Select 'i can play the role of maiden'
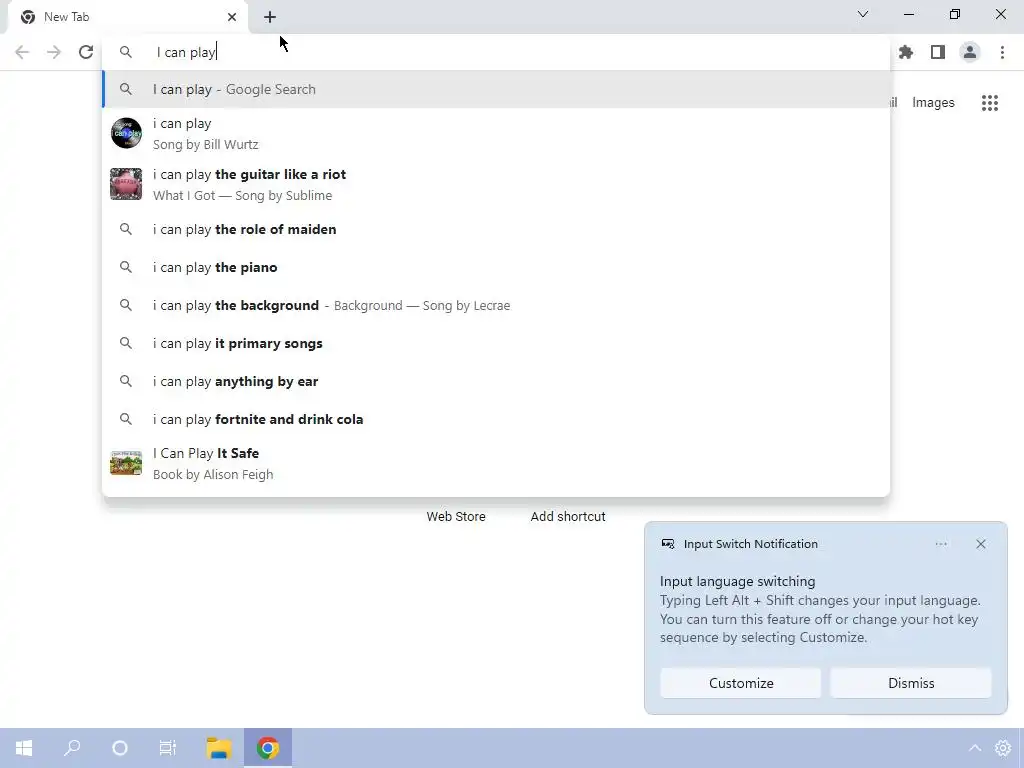 (496, 229)
